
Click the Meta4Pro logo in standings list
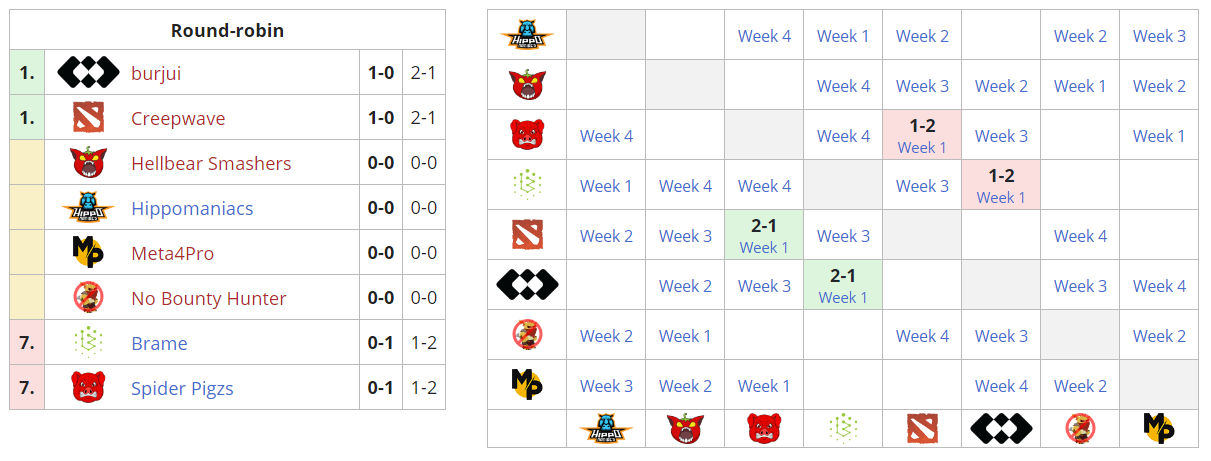tap(88, 253)
